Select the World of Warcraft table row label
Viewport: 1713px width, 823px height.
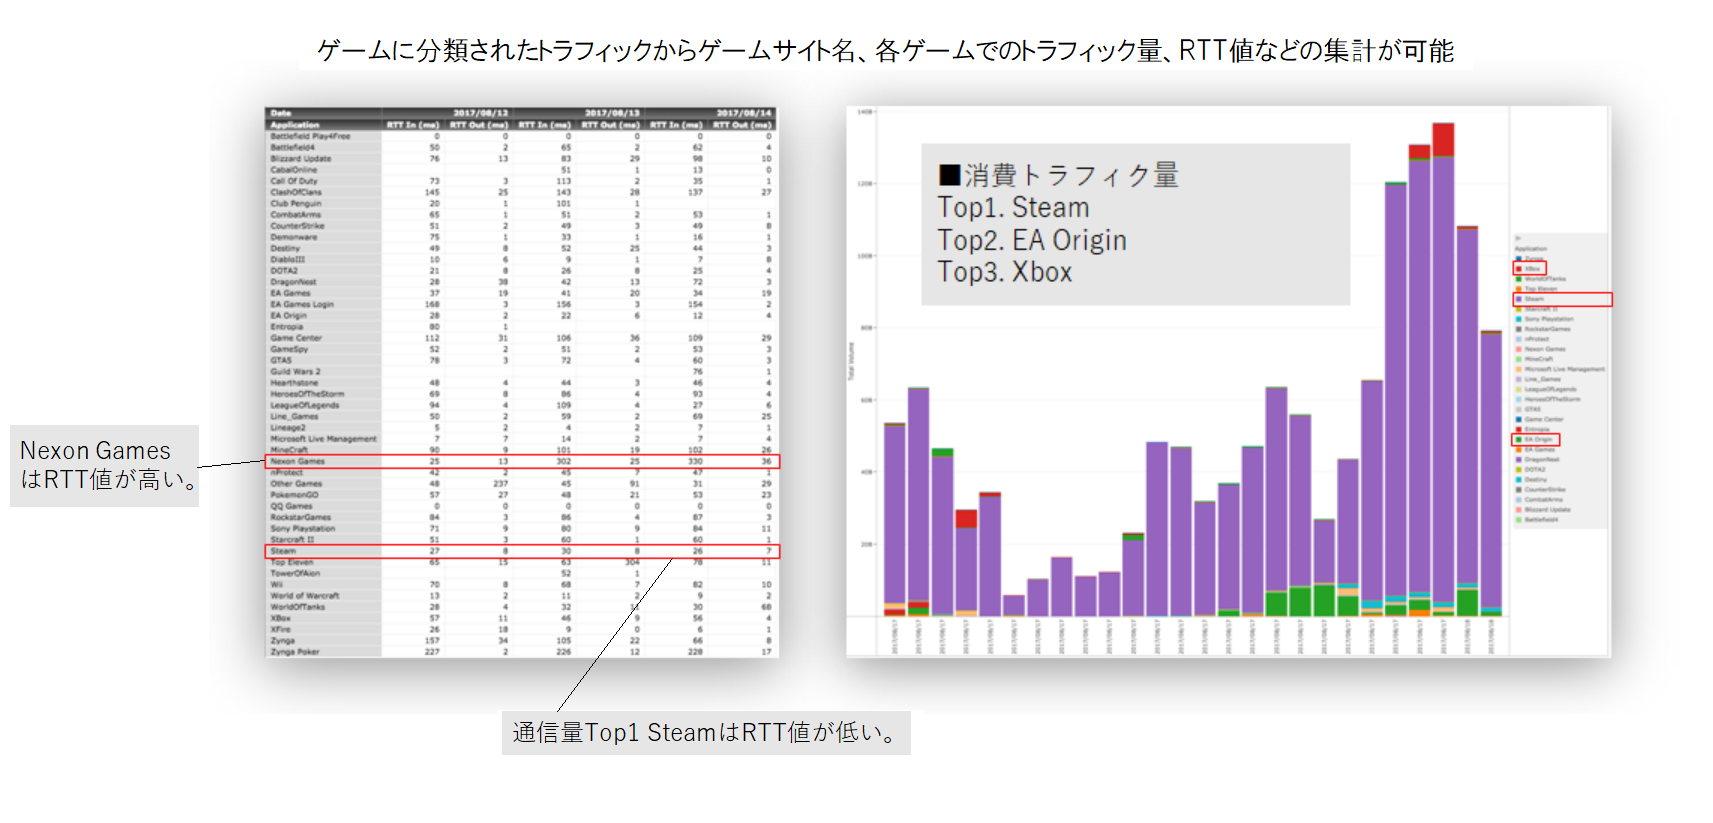(x=304, y=595)
